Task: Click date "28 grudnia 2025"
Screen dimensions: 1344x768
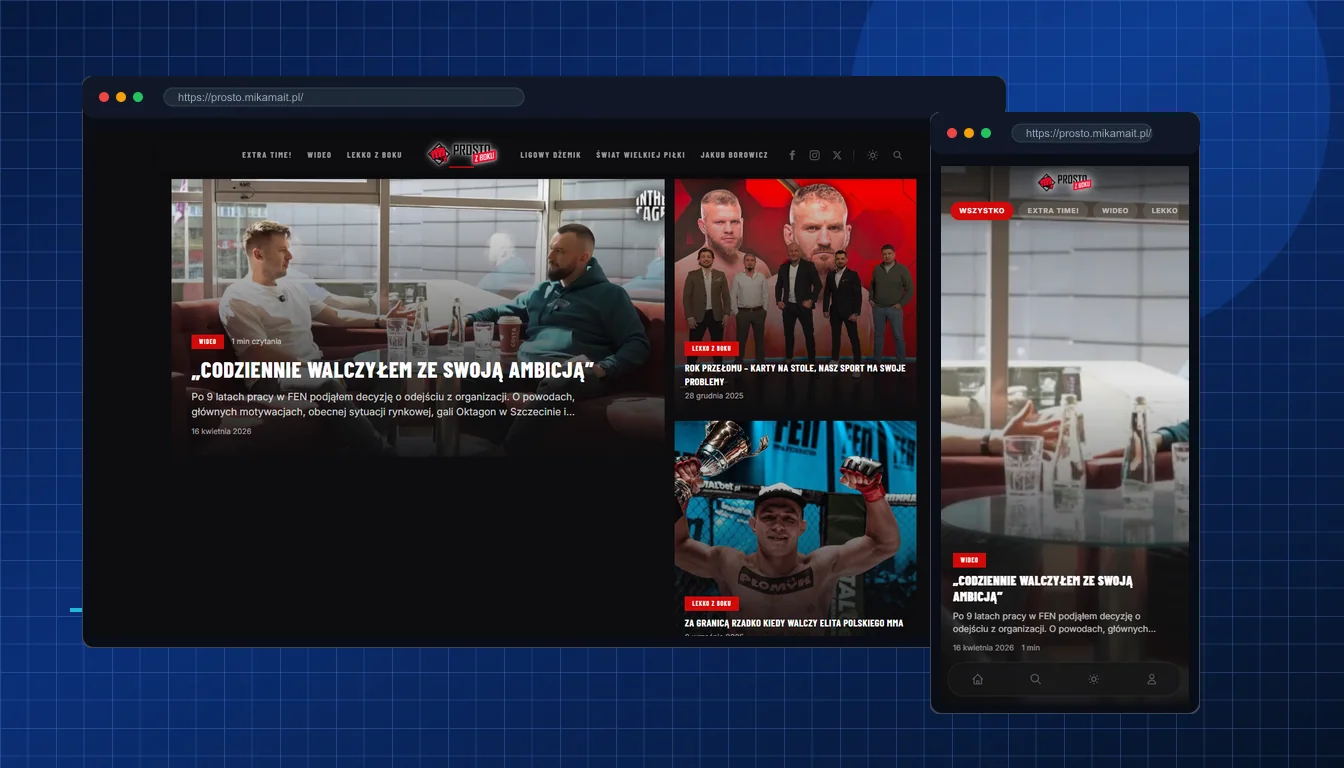Action: coord(714,396)
